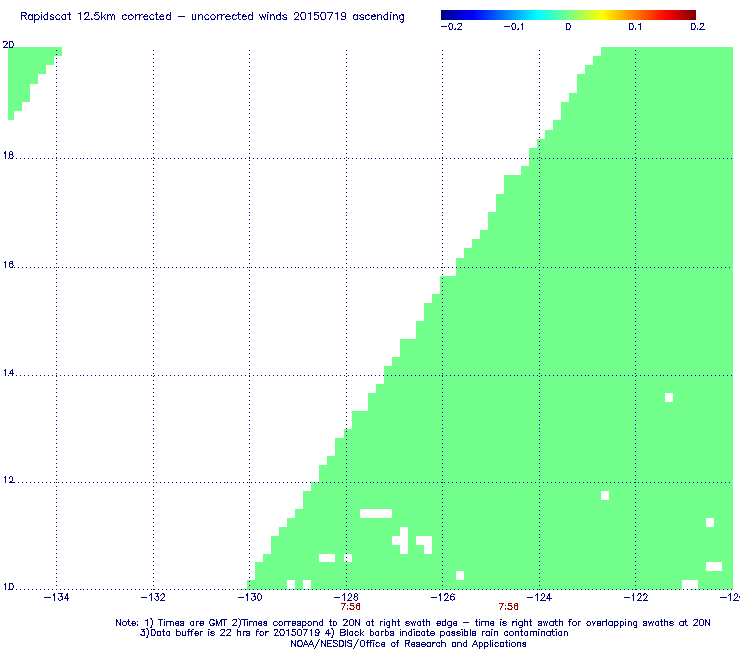Click the colorbar label 0.2

(x=698, y=27)
